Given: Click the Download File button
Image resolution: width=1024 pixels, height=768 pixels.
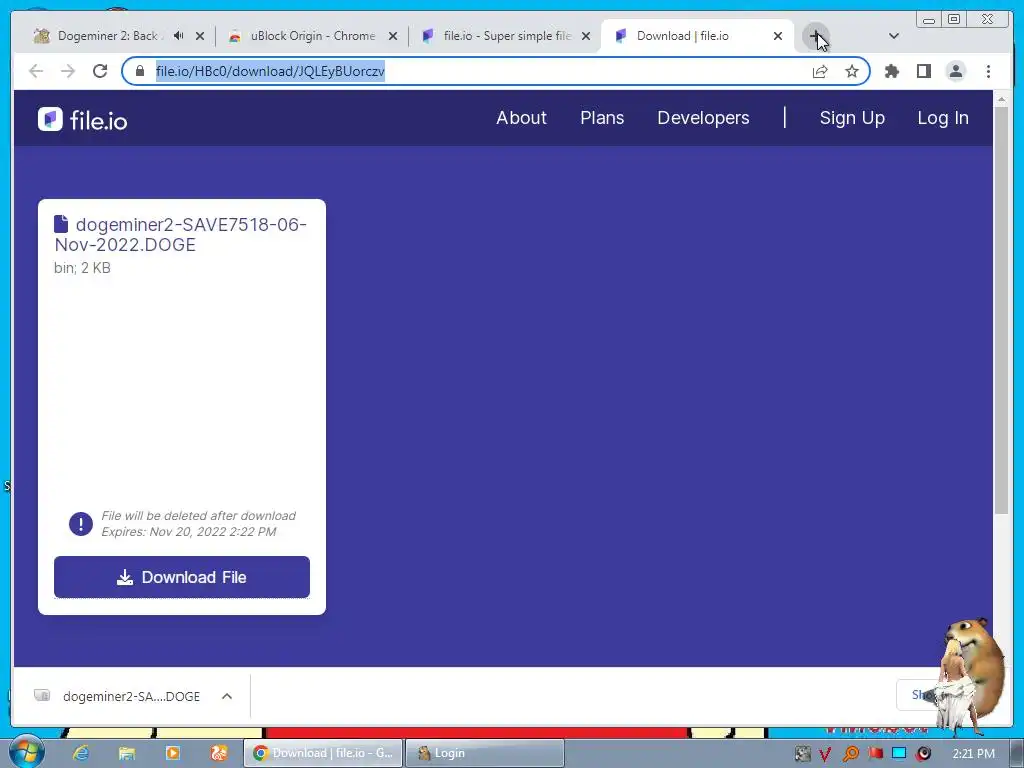Looking at the screenshot, I should pos(182,577).
